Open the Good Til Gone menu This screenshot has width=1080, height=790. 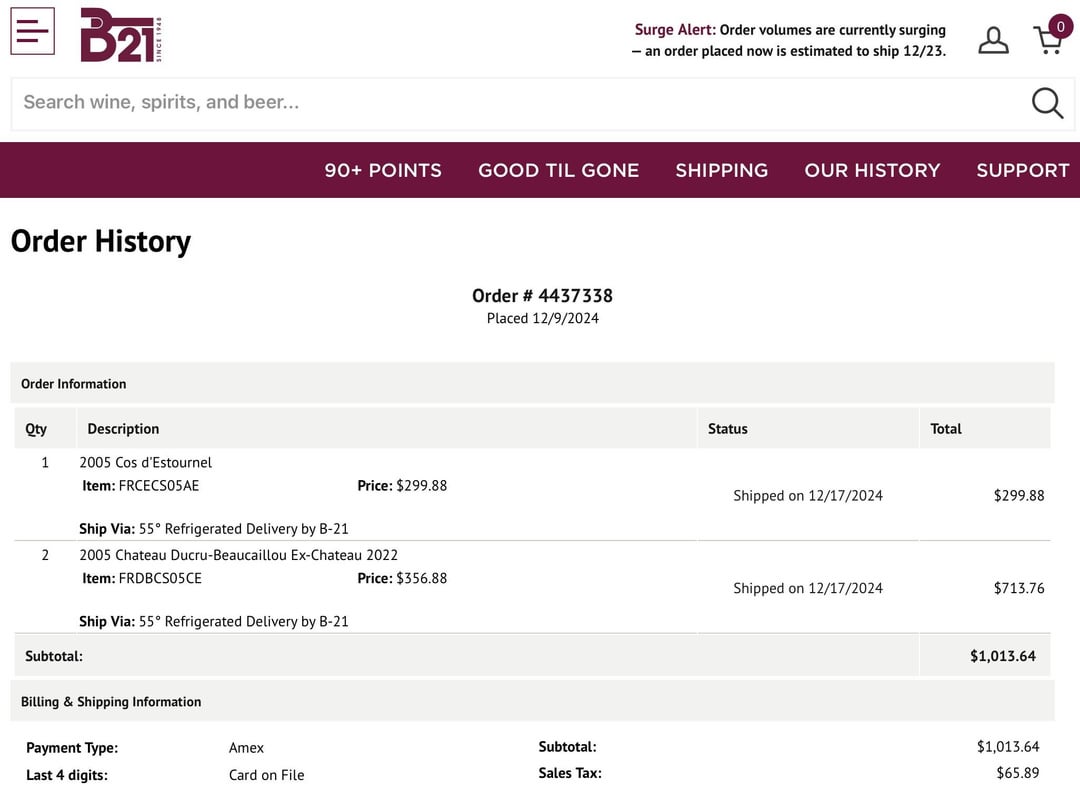[558, 170]
